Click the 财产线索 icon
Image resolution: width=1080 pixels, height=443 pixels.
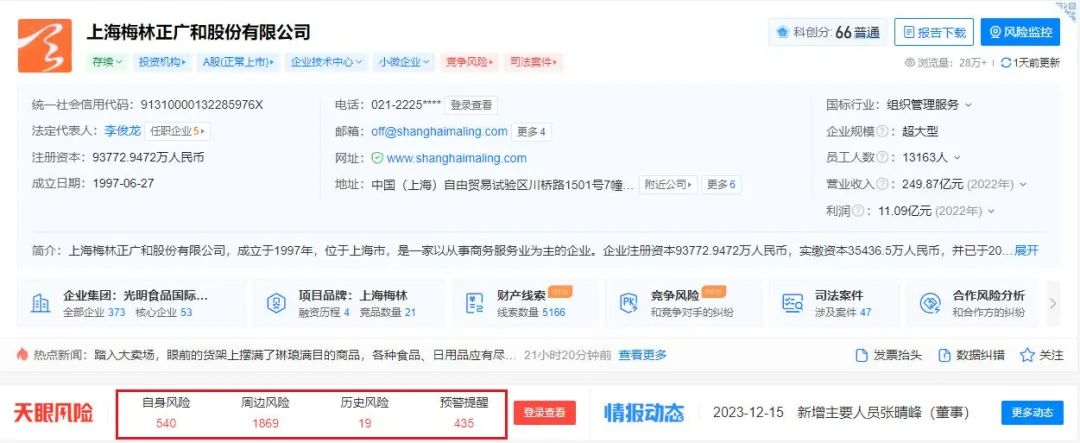(475, 303)
